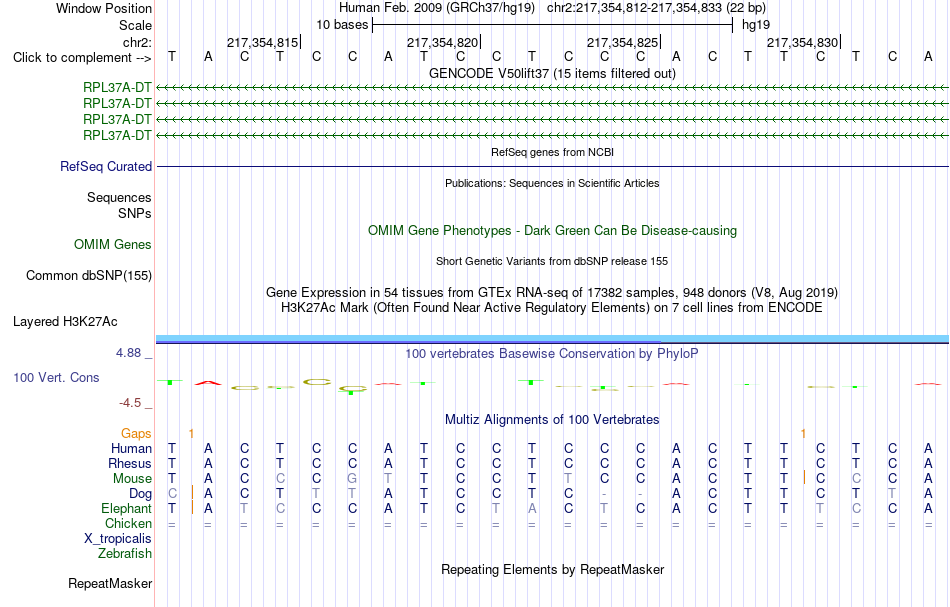Open the OMIM Genes track label

pos(113,245)
